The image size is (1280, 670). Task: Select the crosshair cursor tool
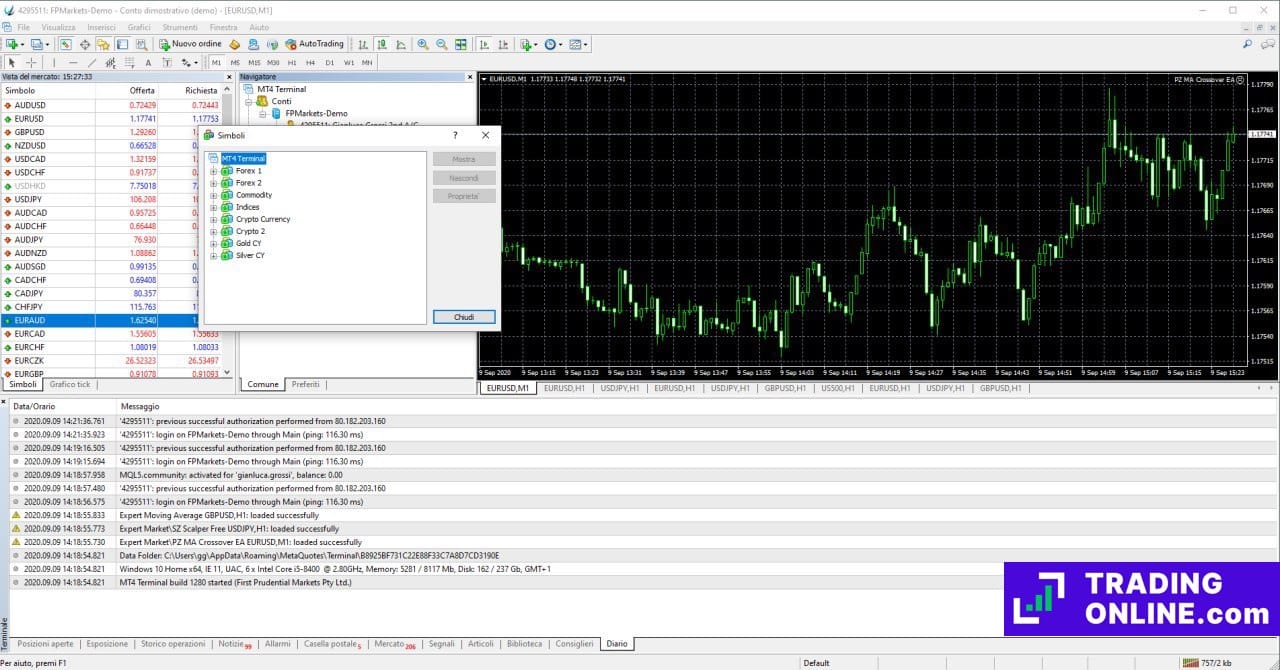point(33,62)
